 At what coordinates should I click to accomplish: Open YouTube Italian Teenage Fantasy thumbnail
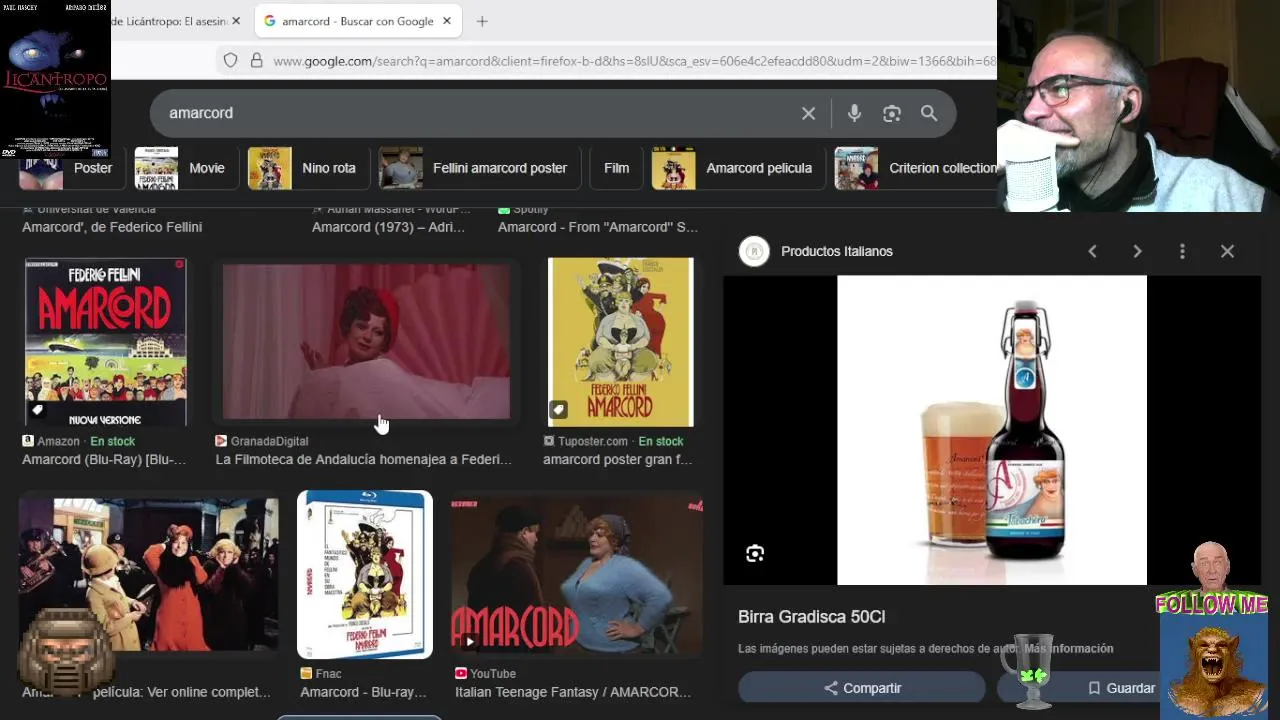576,575
